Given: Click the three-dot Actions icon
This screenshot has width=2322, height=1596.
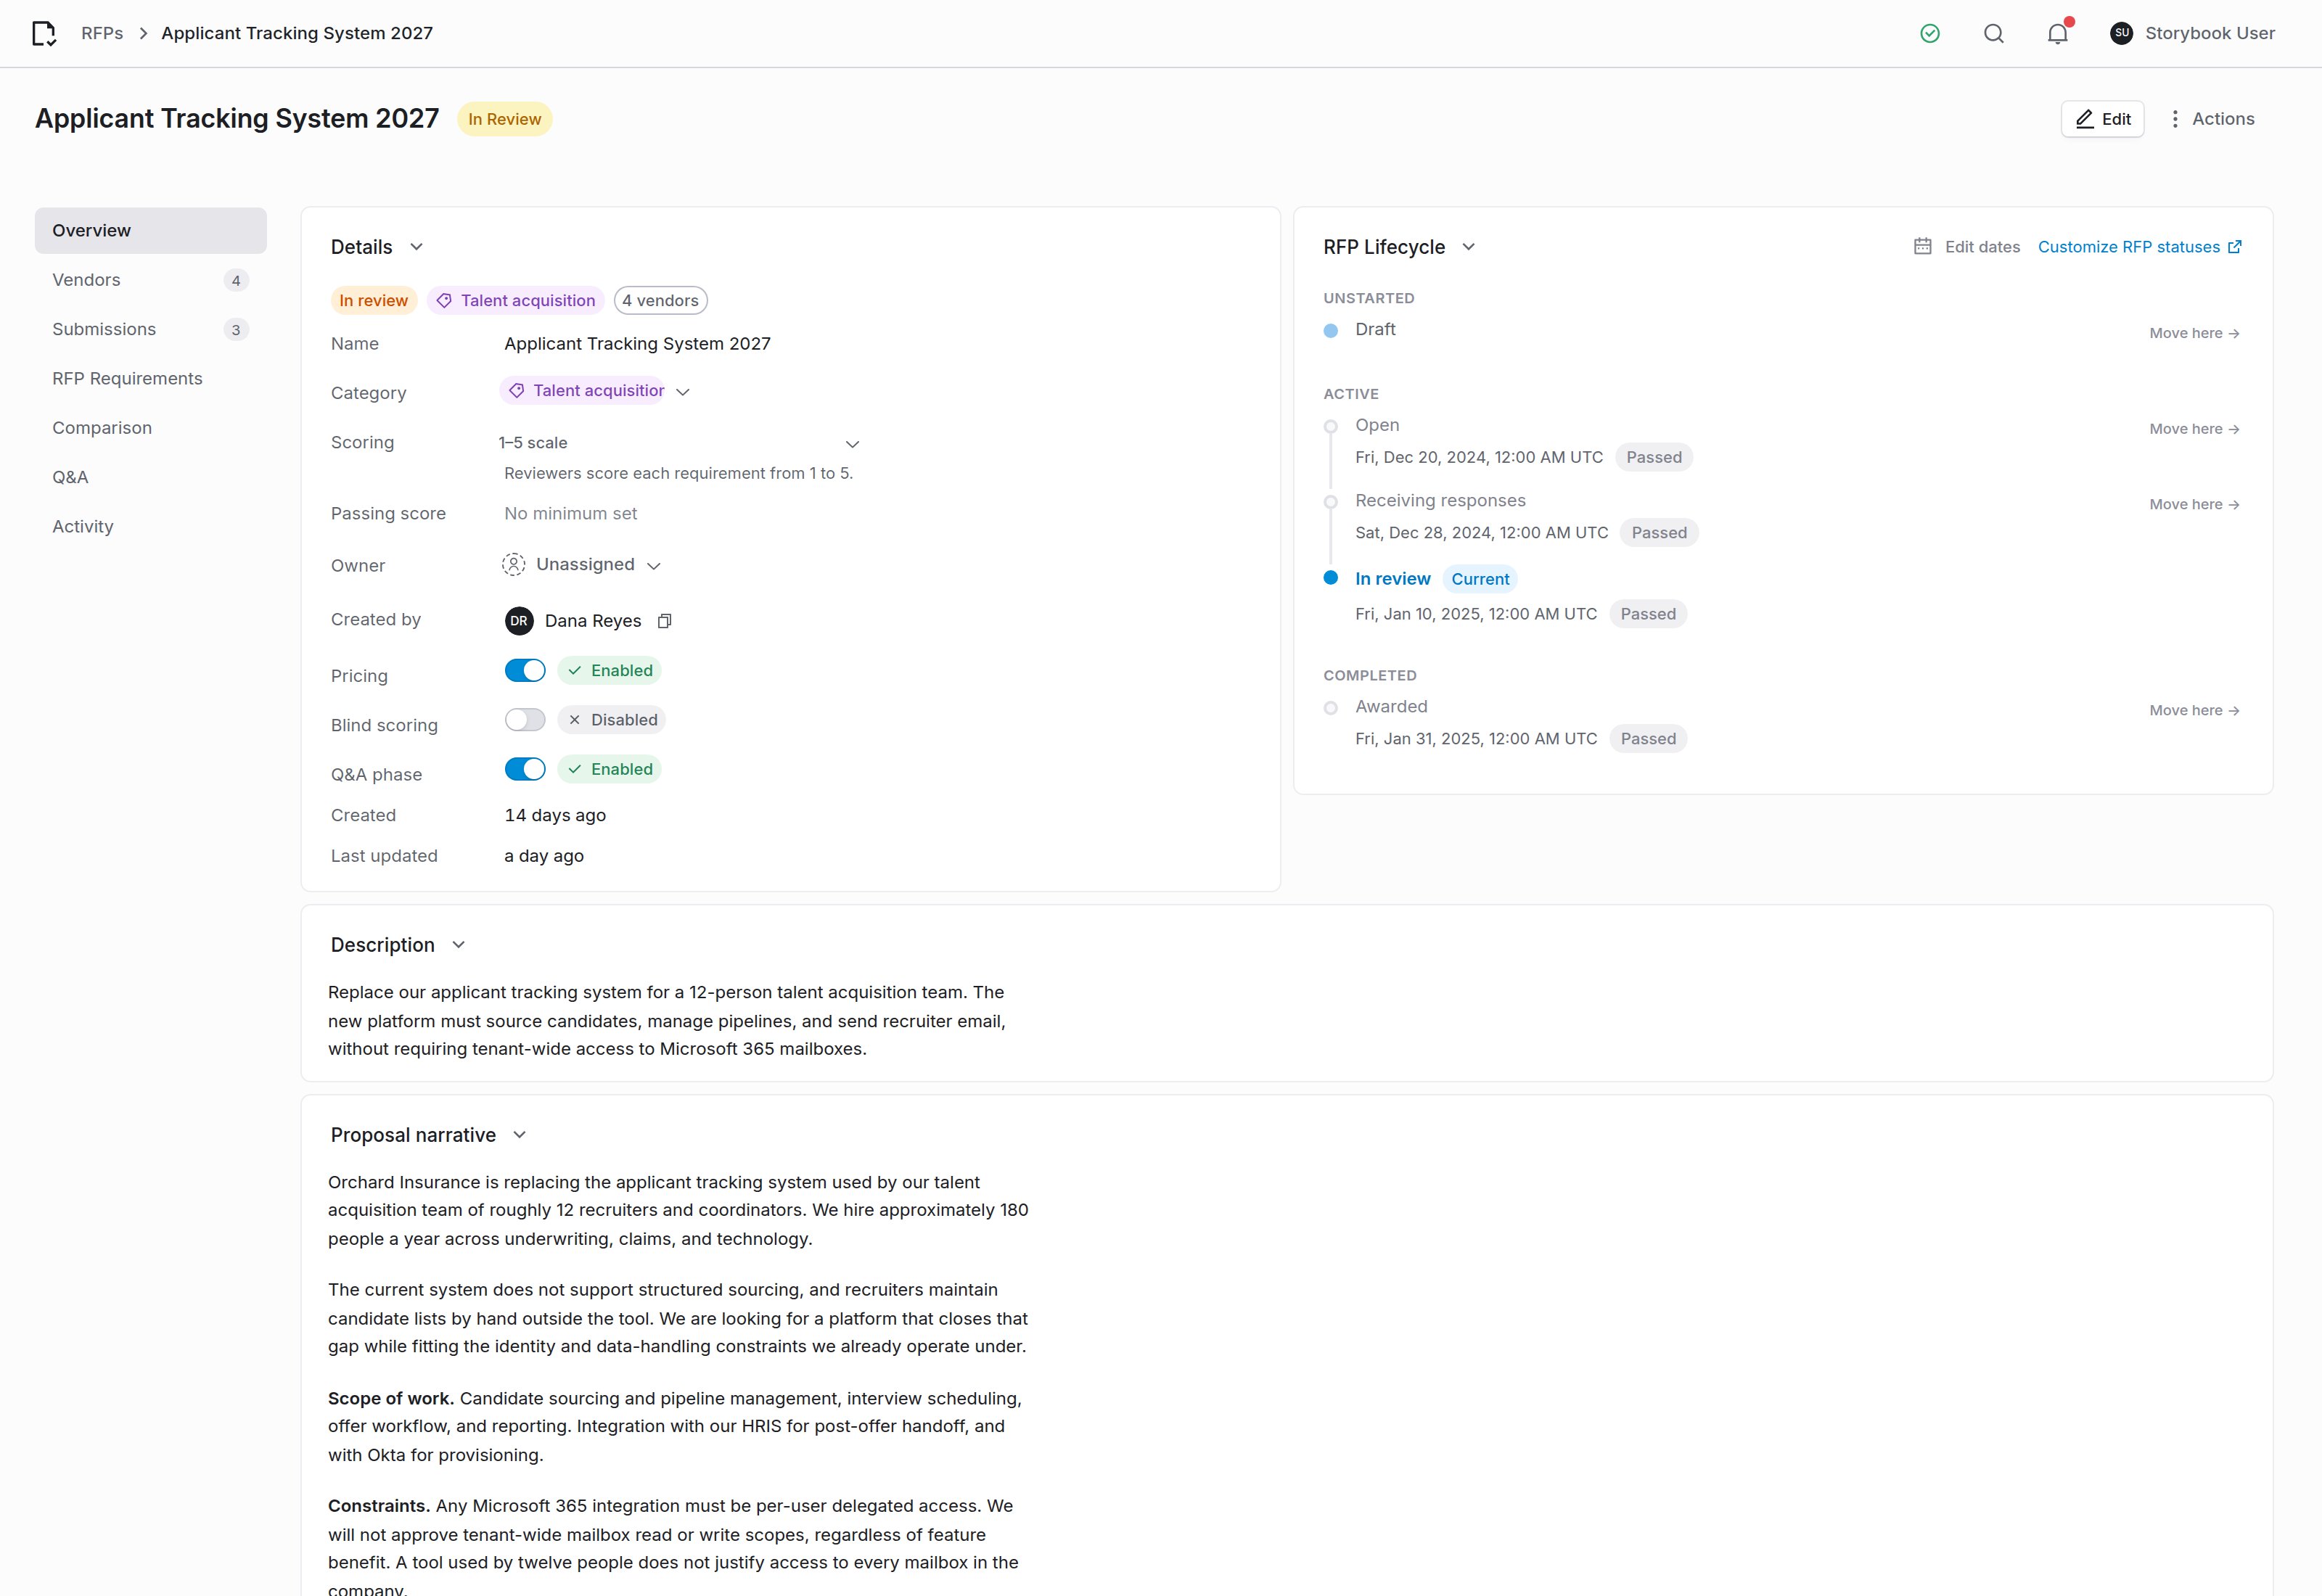Looking at the screenshot, I should tap(2175, 119).
